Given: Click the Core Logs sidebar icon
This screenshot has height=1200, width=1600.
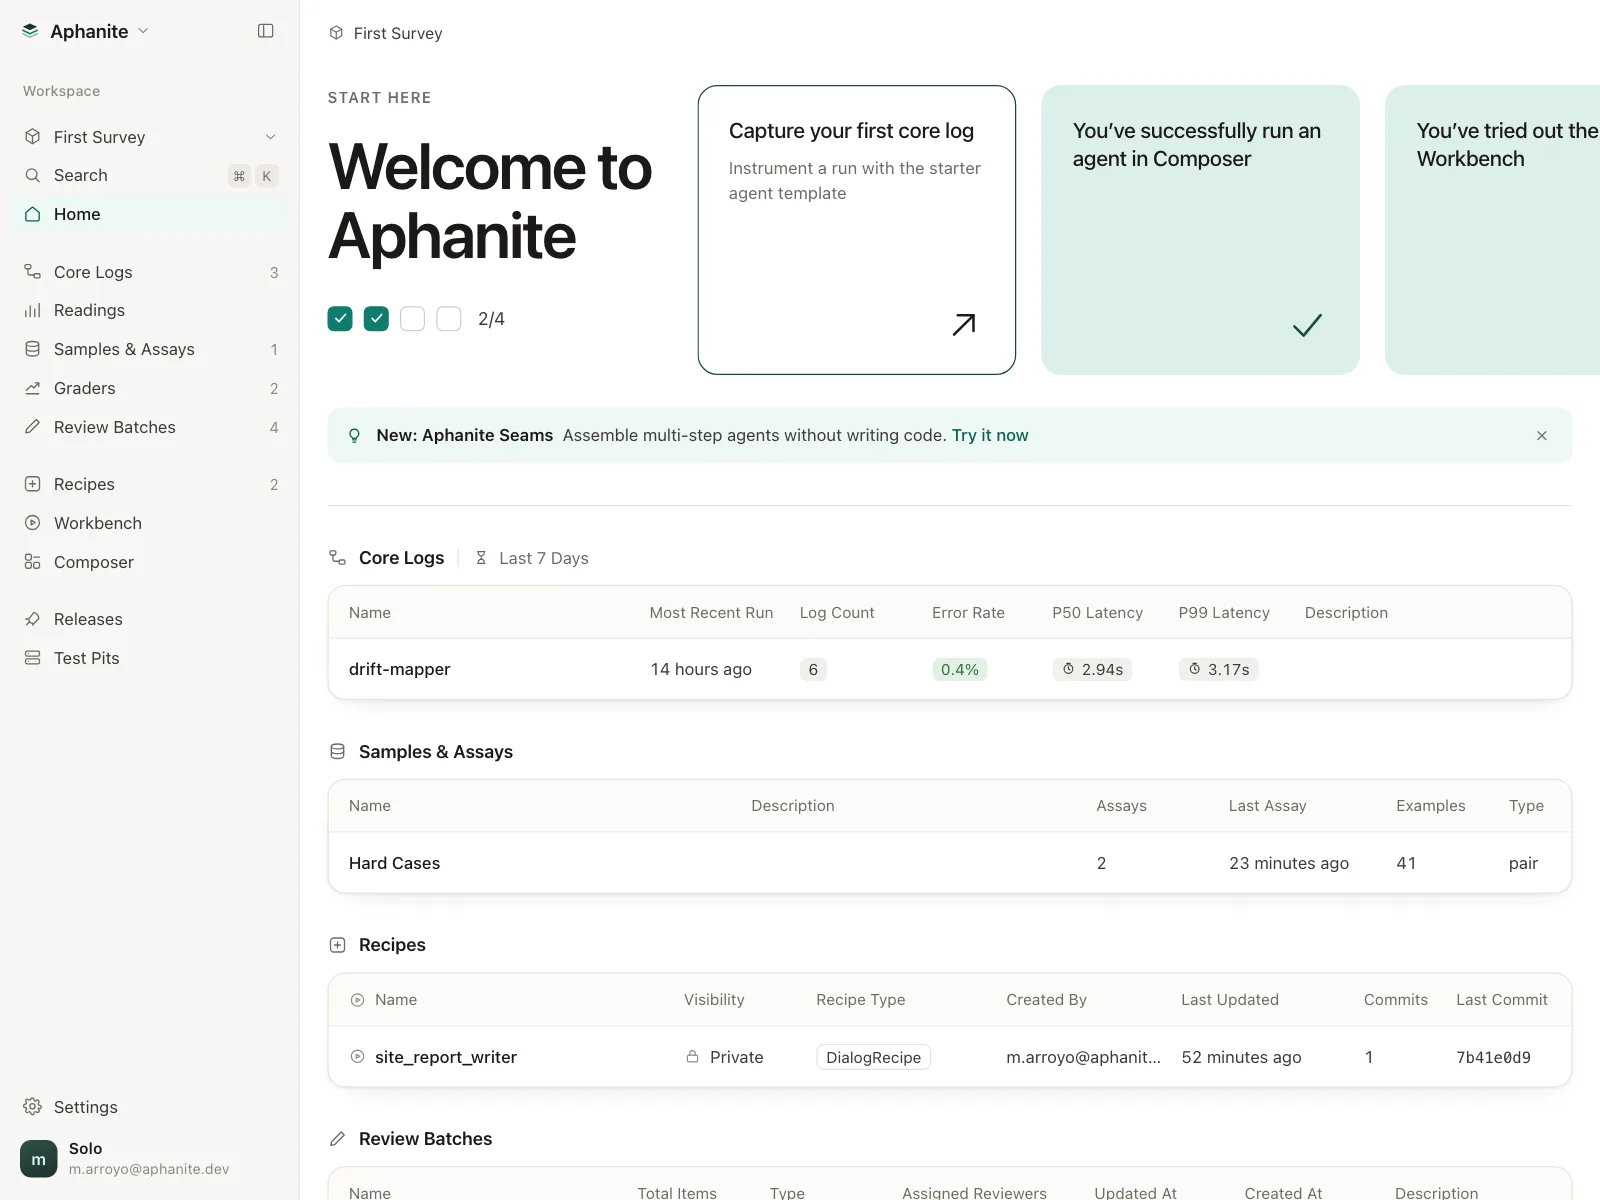Looking at the screenshot, I should (x=33, y=272).
